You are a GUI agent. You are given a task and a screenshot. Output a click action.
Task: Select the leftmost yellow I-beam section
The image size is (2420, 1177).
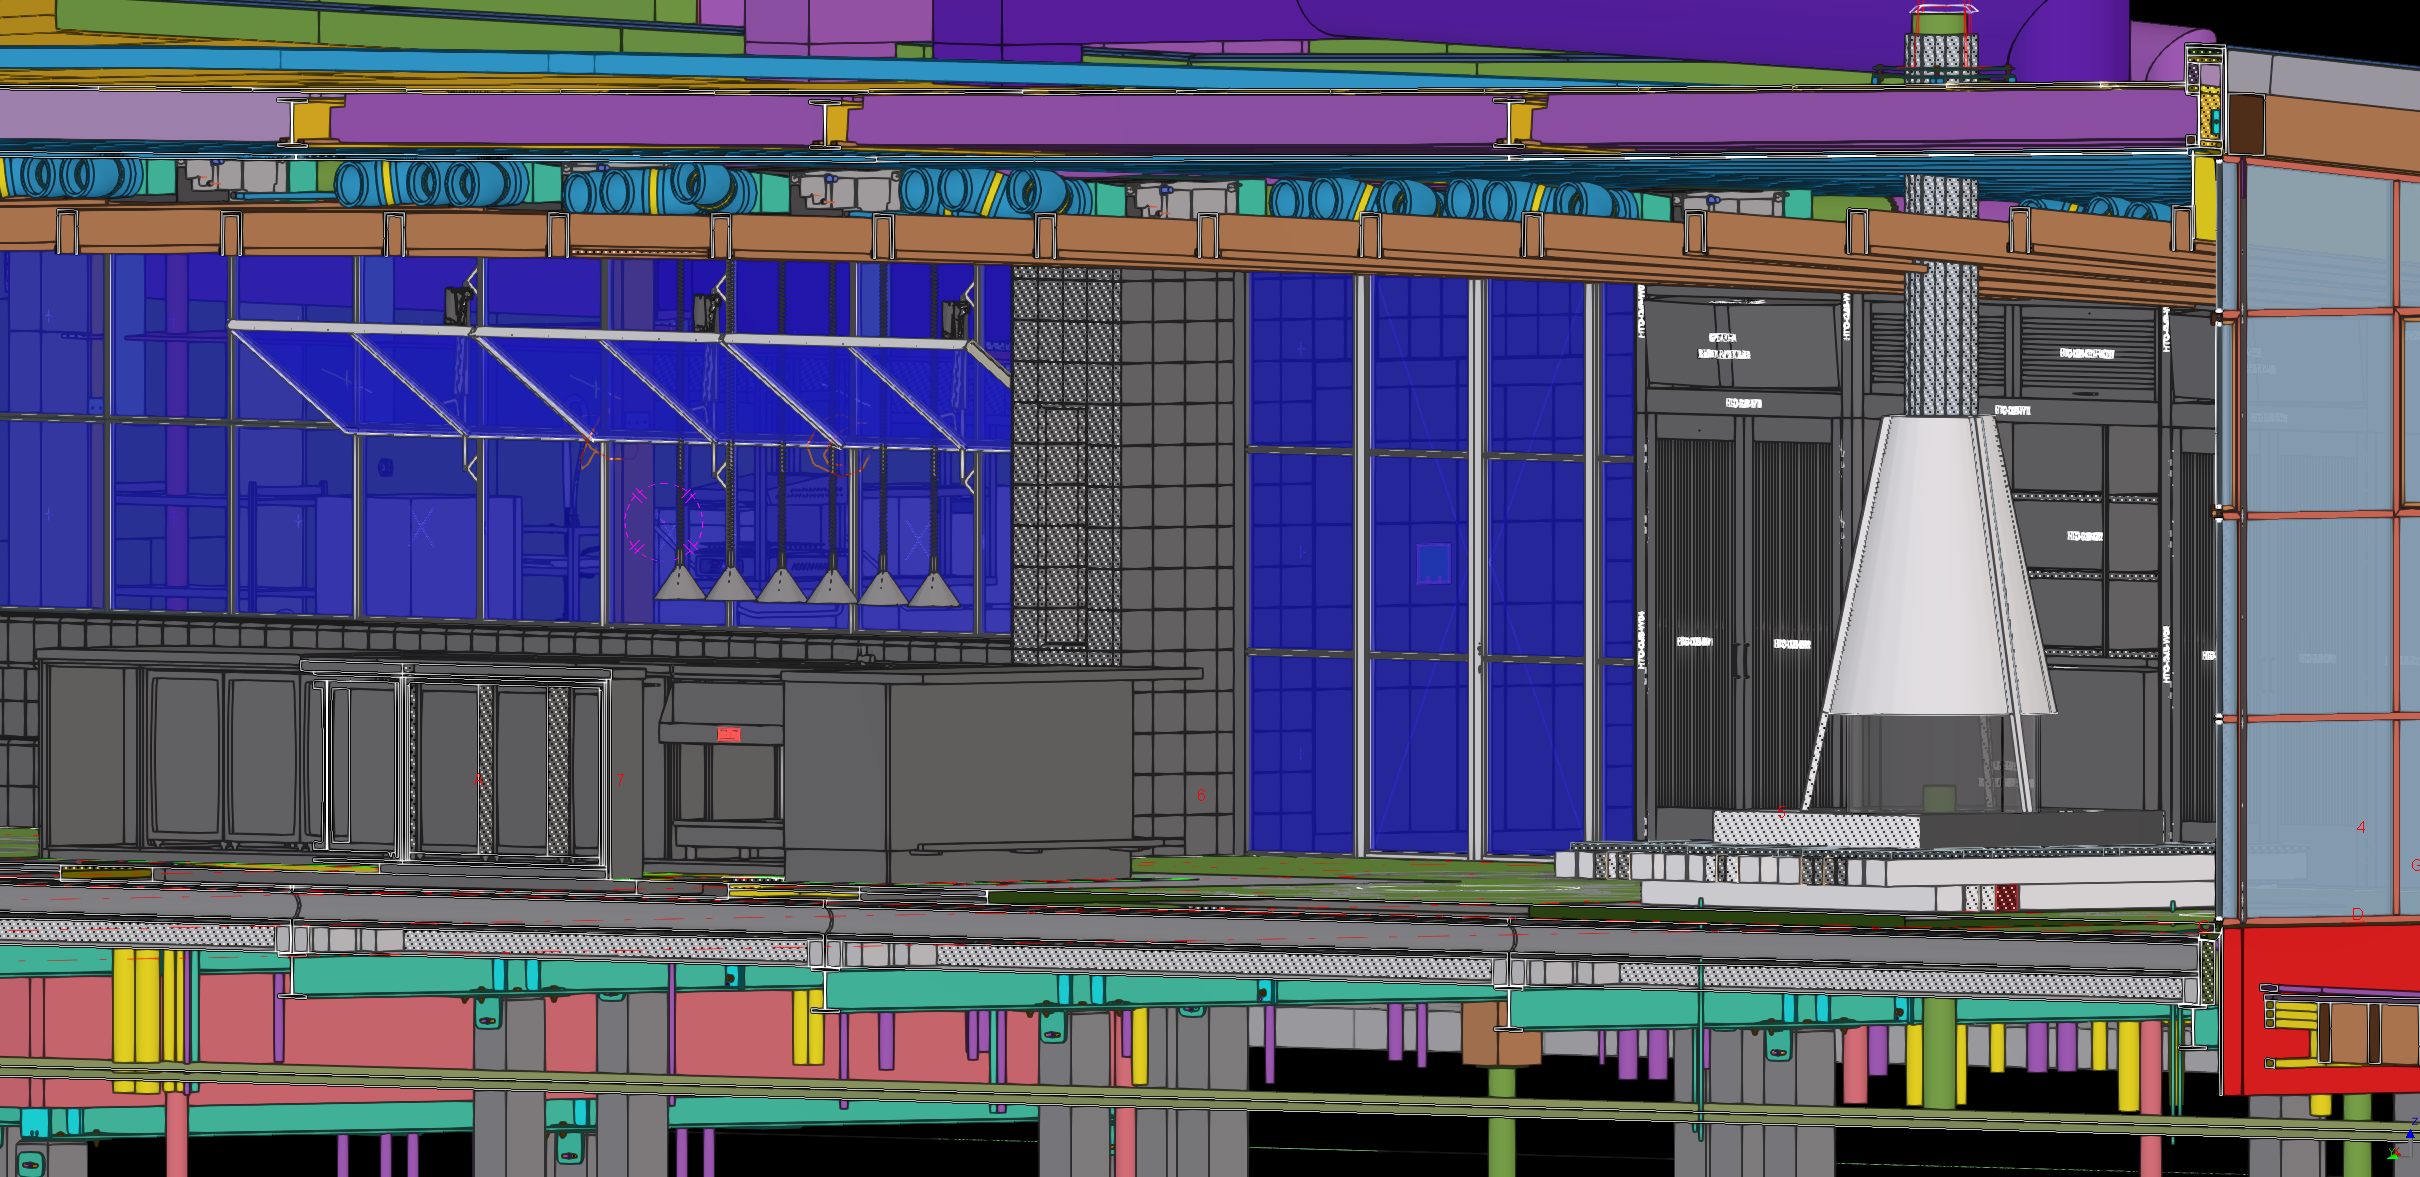click(x=310, y=120)
